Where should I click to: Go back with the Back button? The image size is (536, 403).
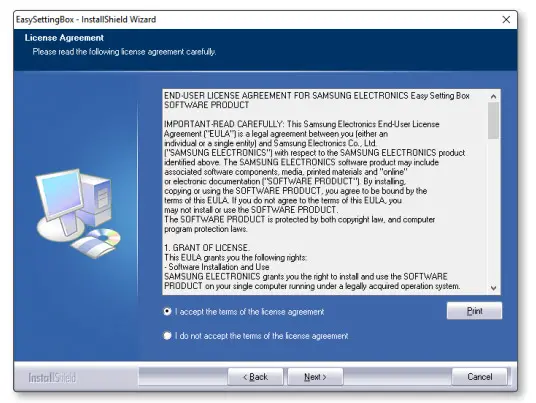[255, 377]
